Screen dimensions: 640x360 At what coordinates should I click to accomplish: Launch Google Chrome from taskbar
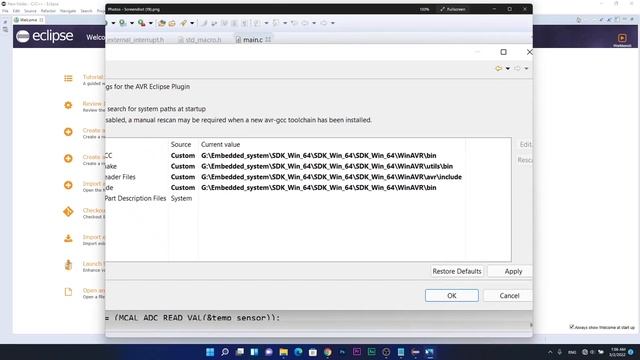(328, 352)
